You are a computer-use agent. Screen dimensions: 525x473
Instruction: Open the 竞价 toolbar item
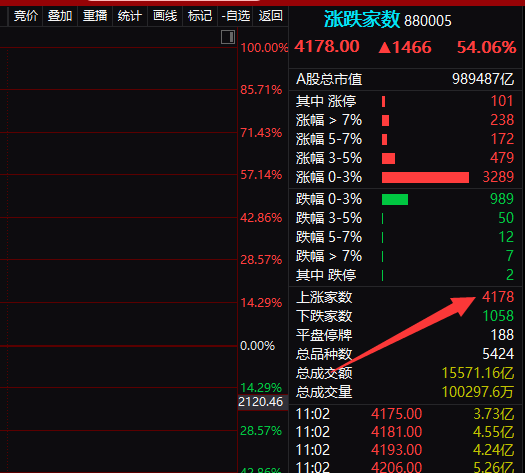(x=25, y=16)
